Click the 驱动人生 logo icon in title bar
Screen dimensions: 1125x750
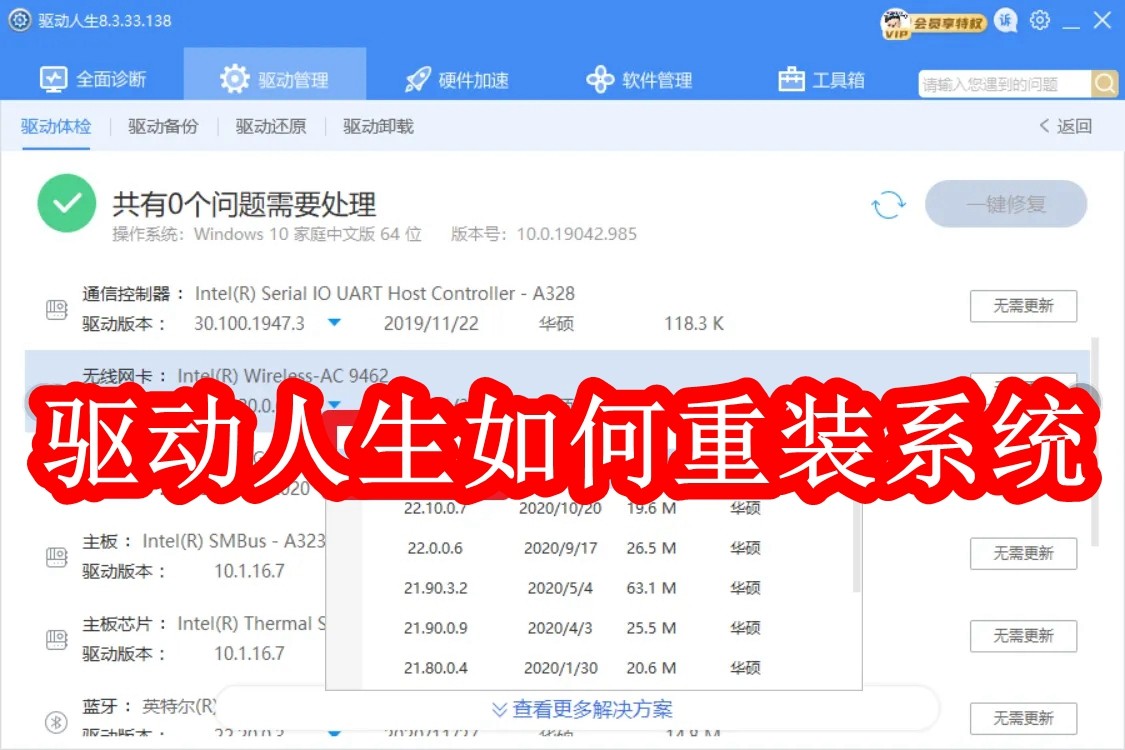tap(19, 20)
